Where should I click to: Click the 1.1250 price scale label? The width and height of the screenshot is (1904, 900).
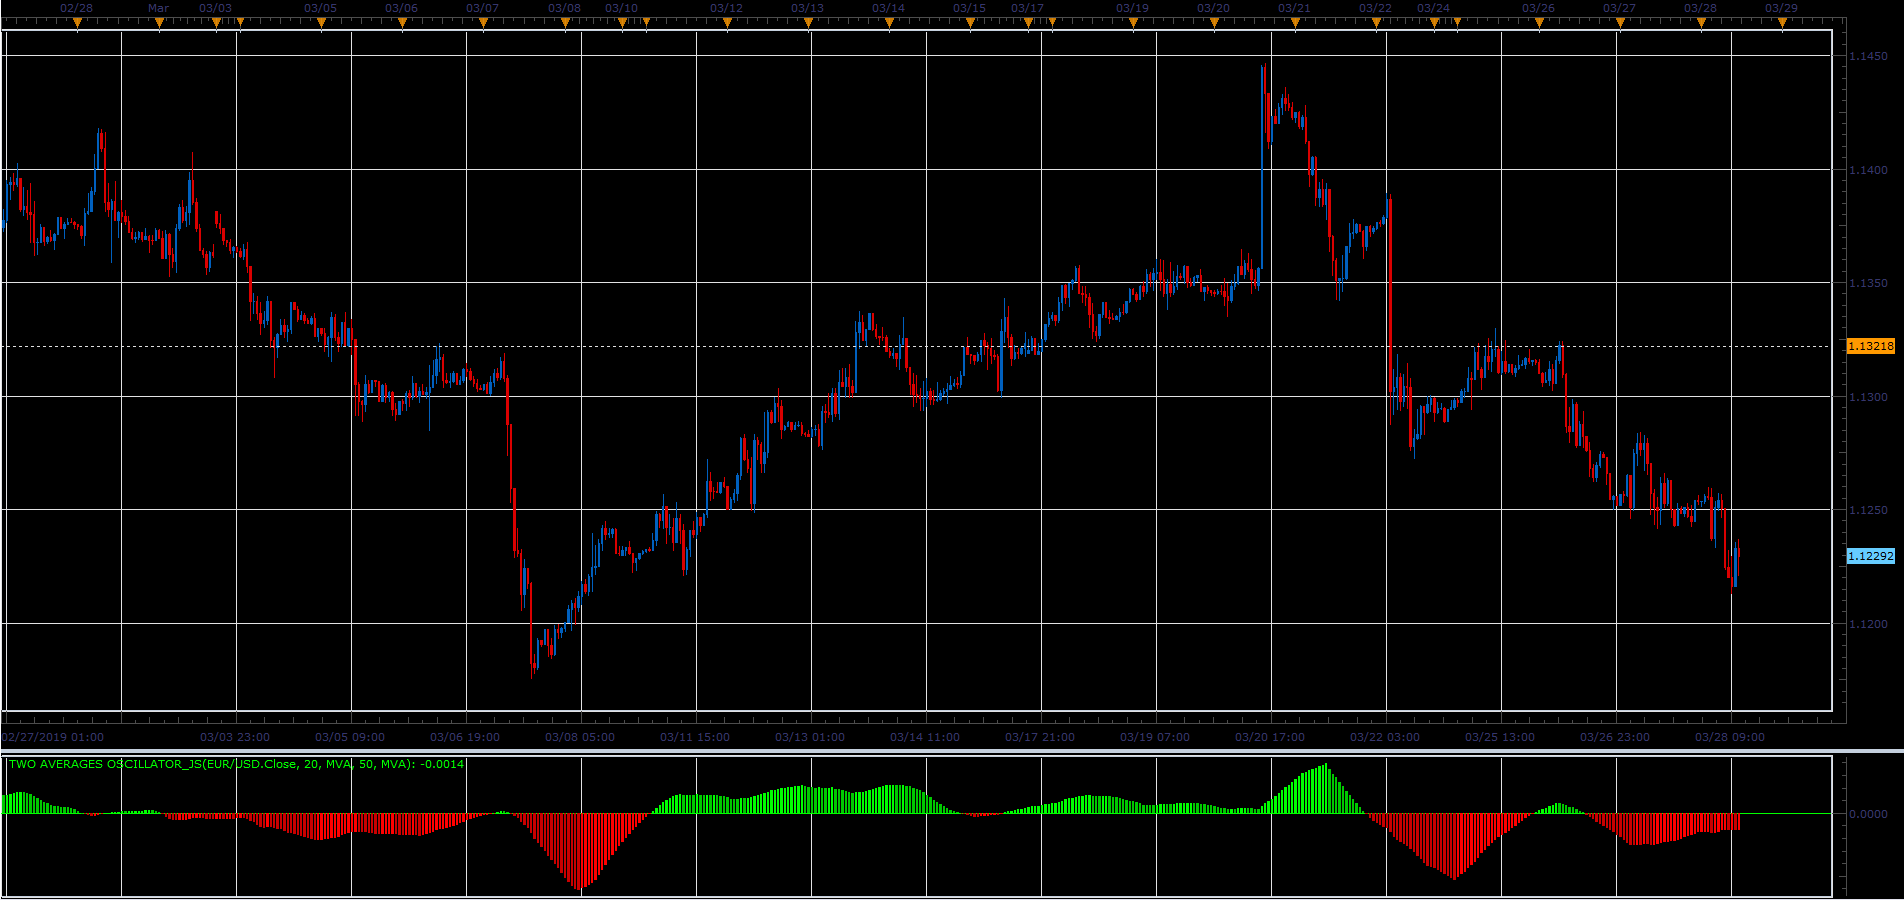click(x=1869, y=510)
